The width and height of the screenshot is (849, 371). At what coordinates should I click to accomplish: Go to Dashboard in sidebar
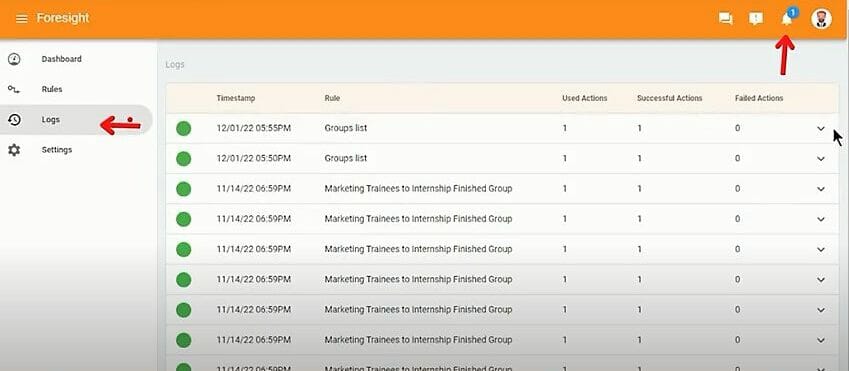click(x=62, y=59)
